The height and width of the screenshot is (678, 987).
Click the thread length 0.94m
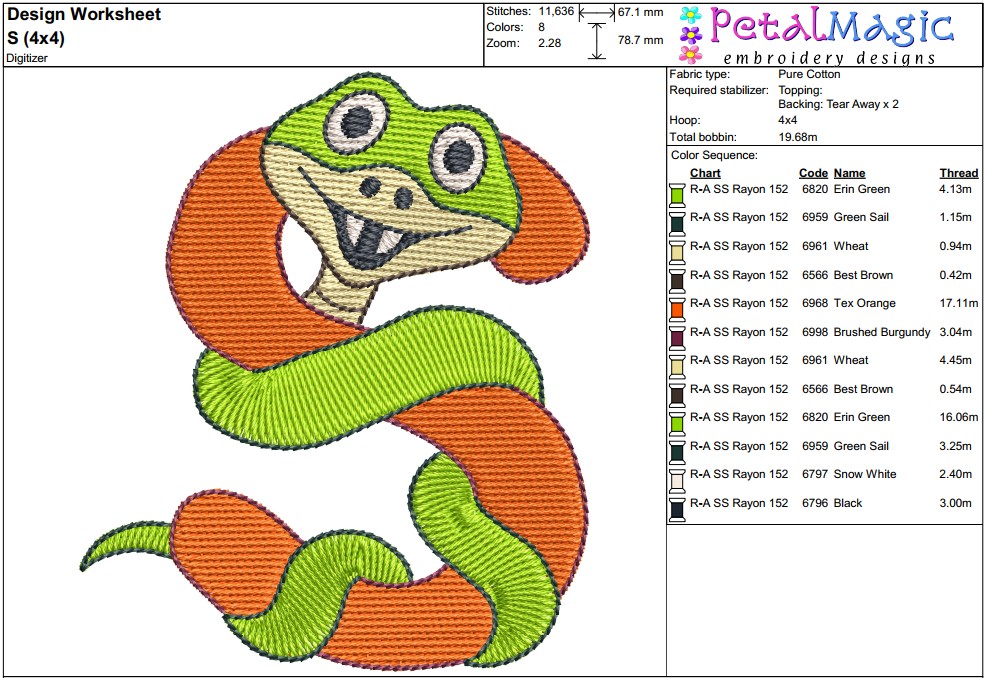[955, 246]
